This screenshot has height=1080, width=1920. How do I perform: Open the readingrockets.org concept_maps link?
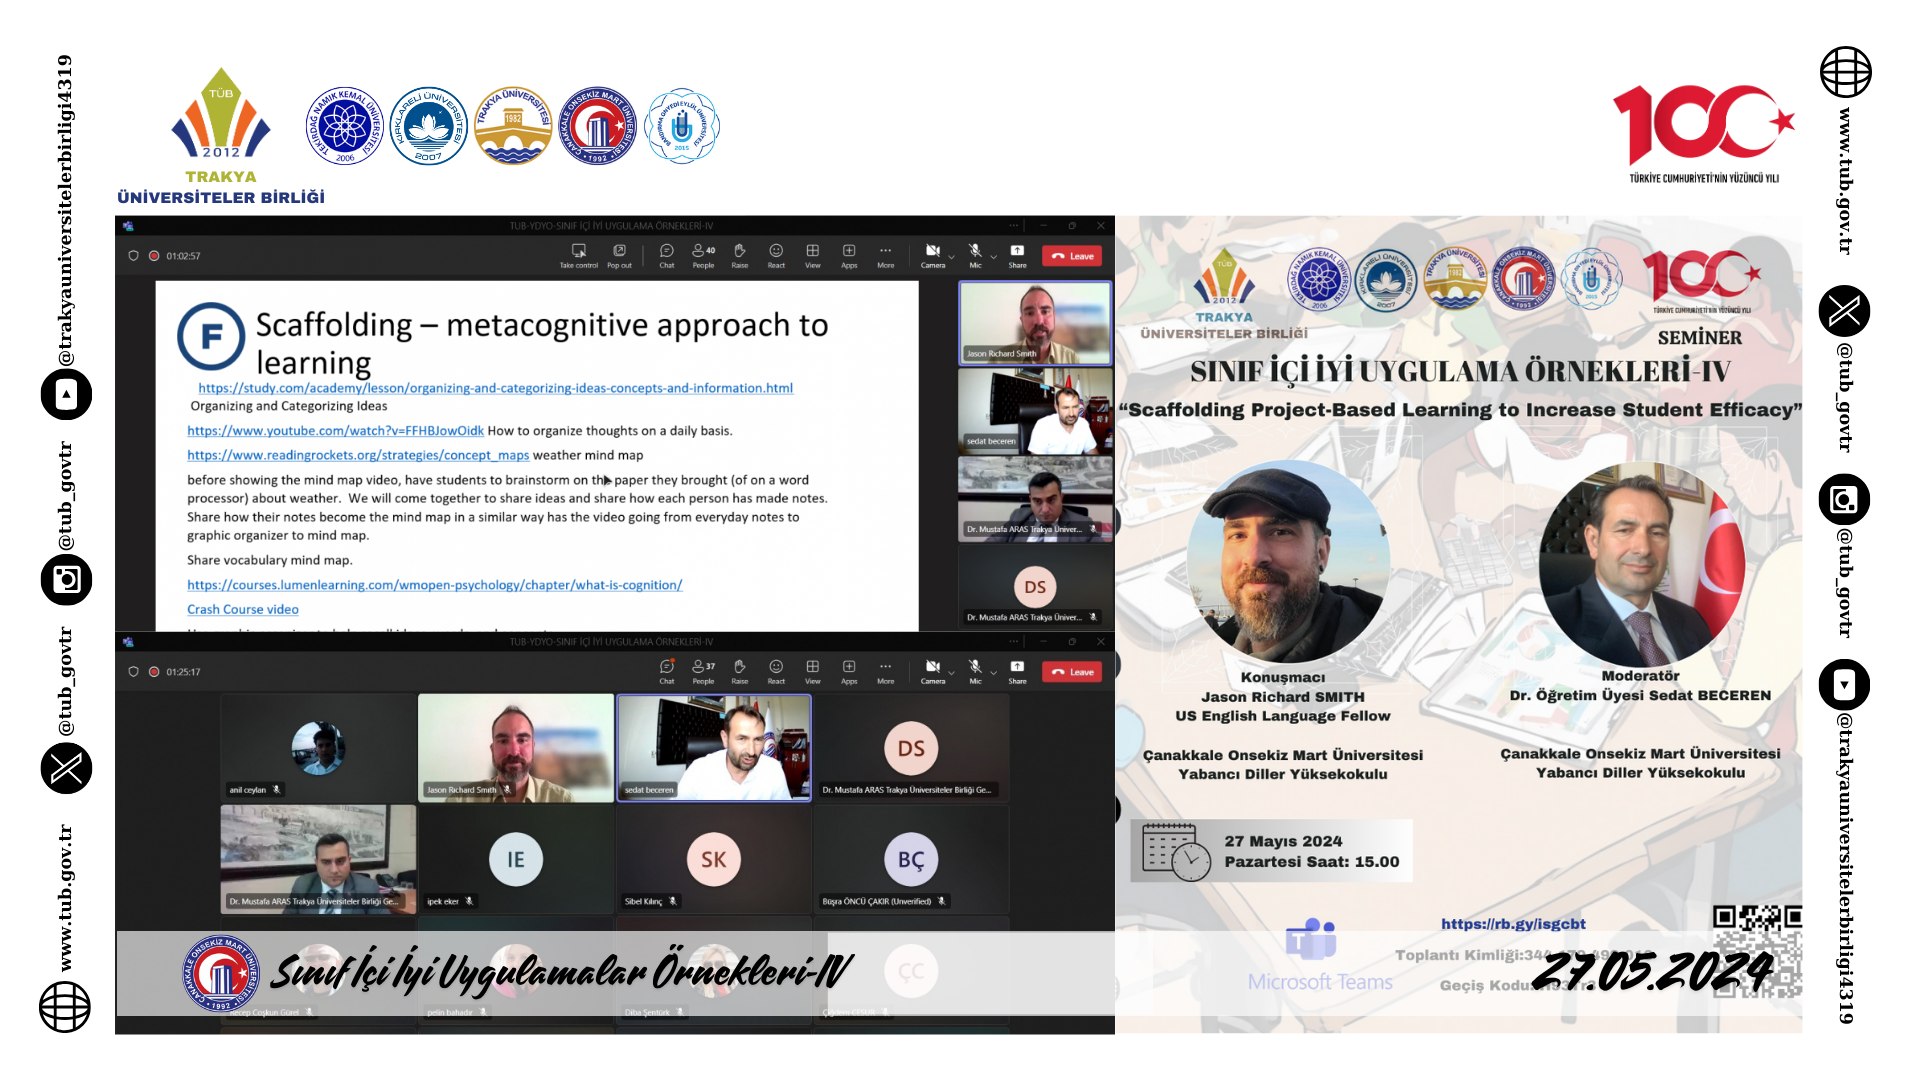click(x=358, y=455)
